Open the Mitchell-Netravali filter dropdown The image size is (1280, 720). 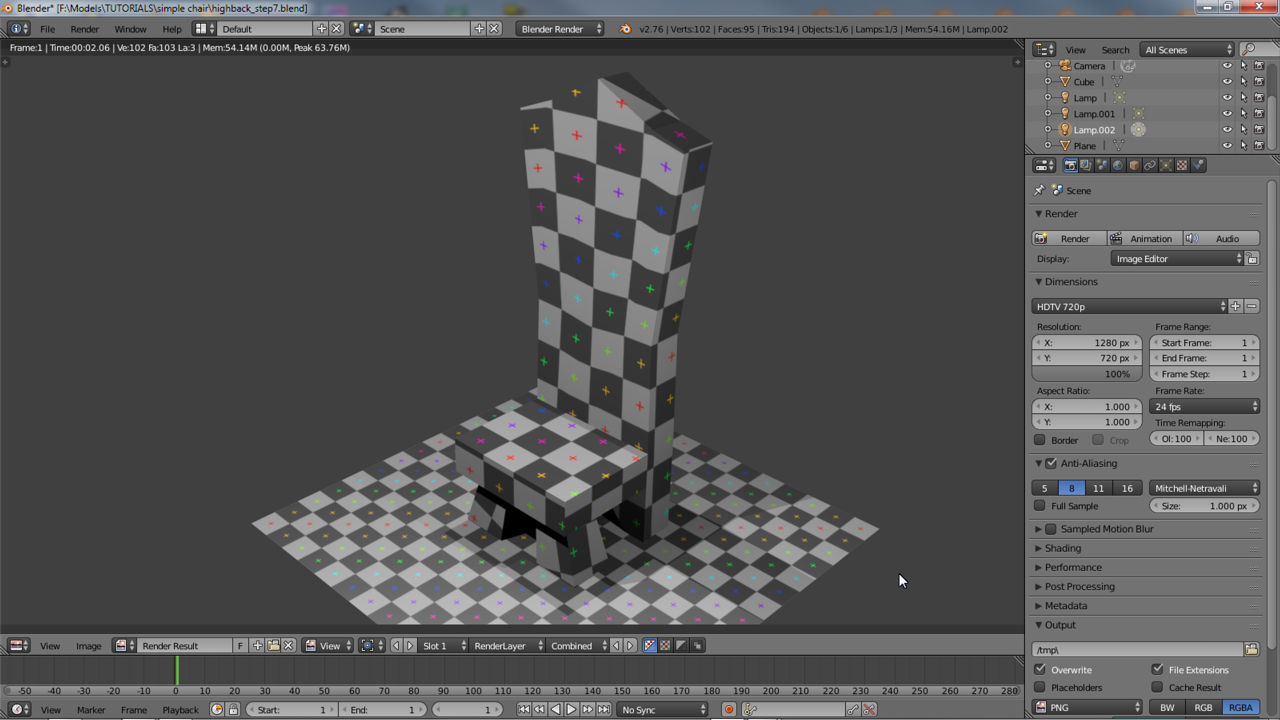pyautogui.click(x=1204, y=488)
